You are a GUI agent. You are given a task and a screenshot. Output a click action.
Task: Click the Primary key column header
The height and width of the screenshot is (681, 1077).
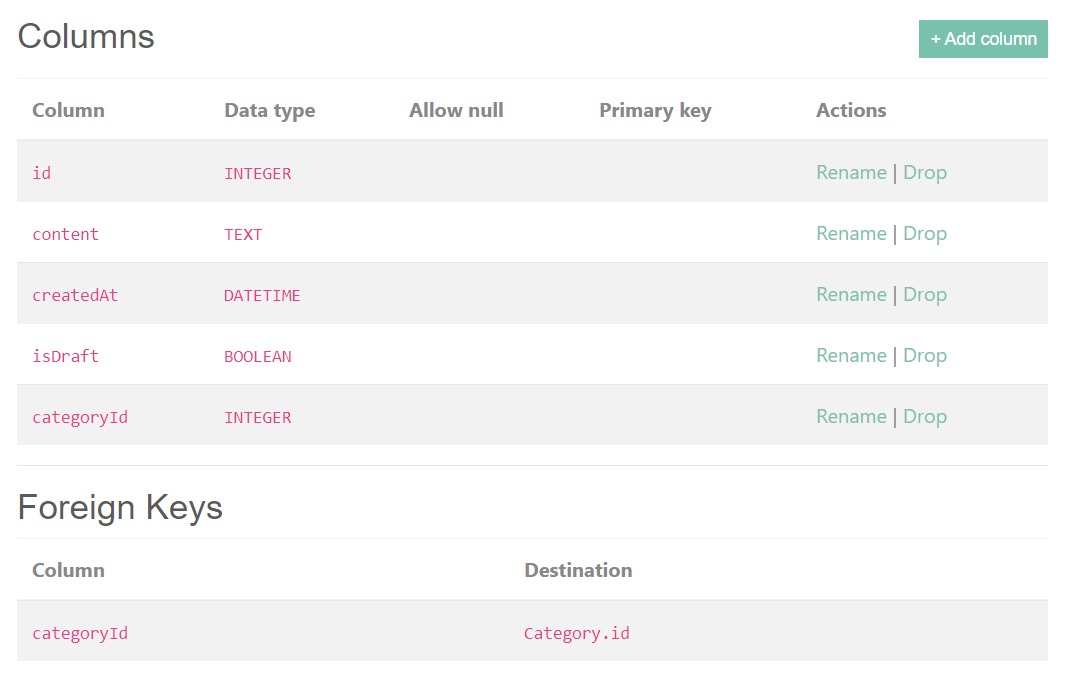pos(655,110)
